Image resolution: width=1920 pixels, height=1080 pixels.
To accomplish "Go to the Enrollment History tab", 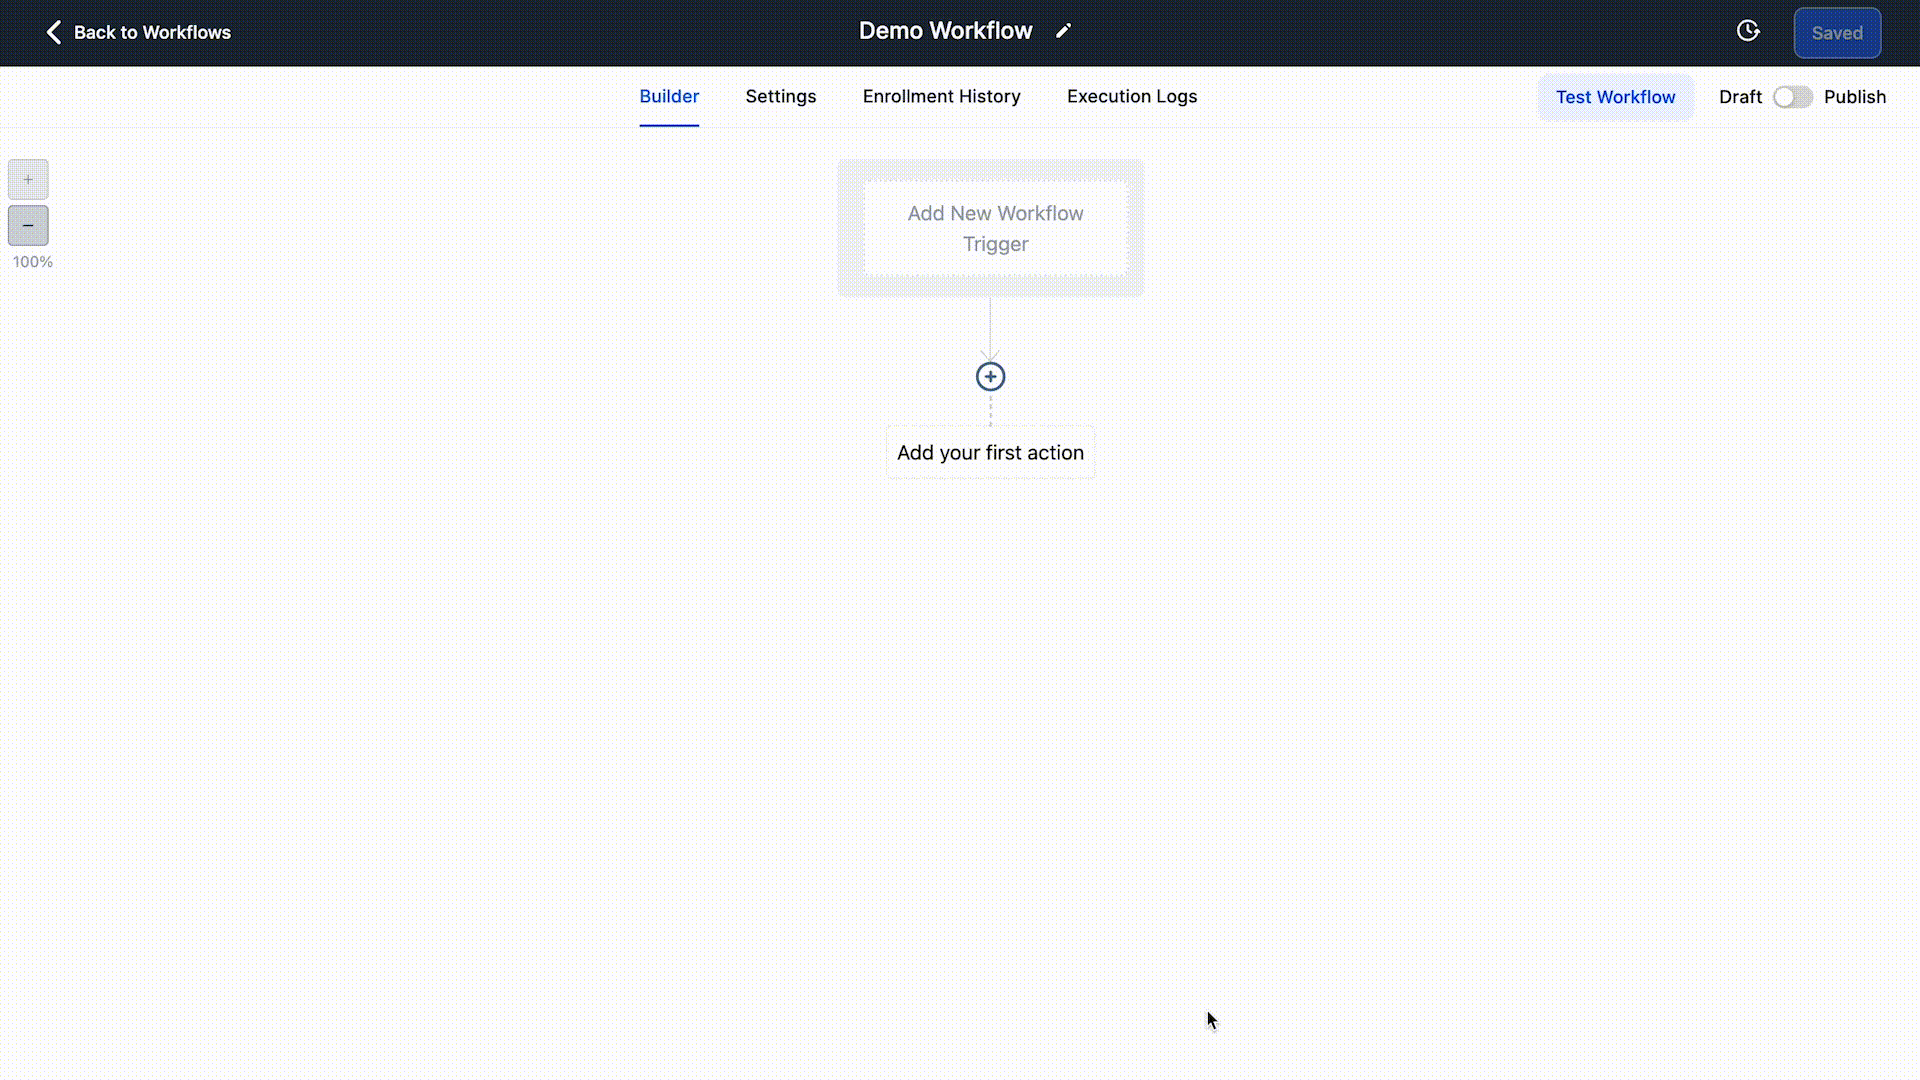I will tap(941, 97).
